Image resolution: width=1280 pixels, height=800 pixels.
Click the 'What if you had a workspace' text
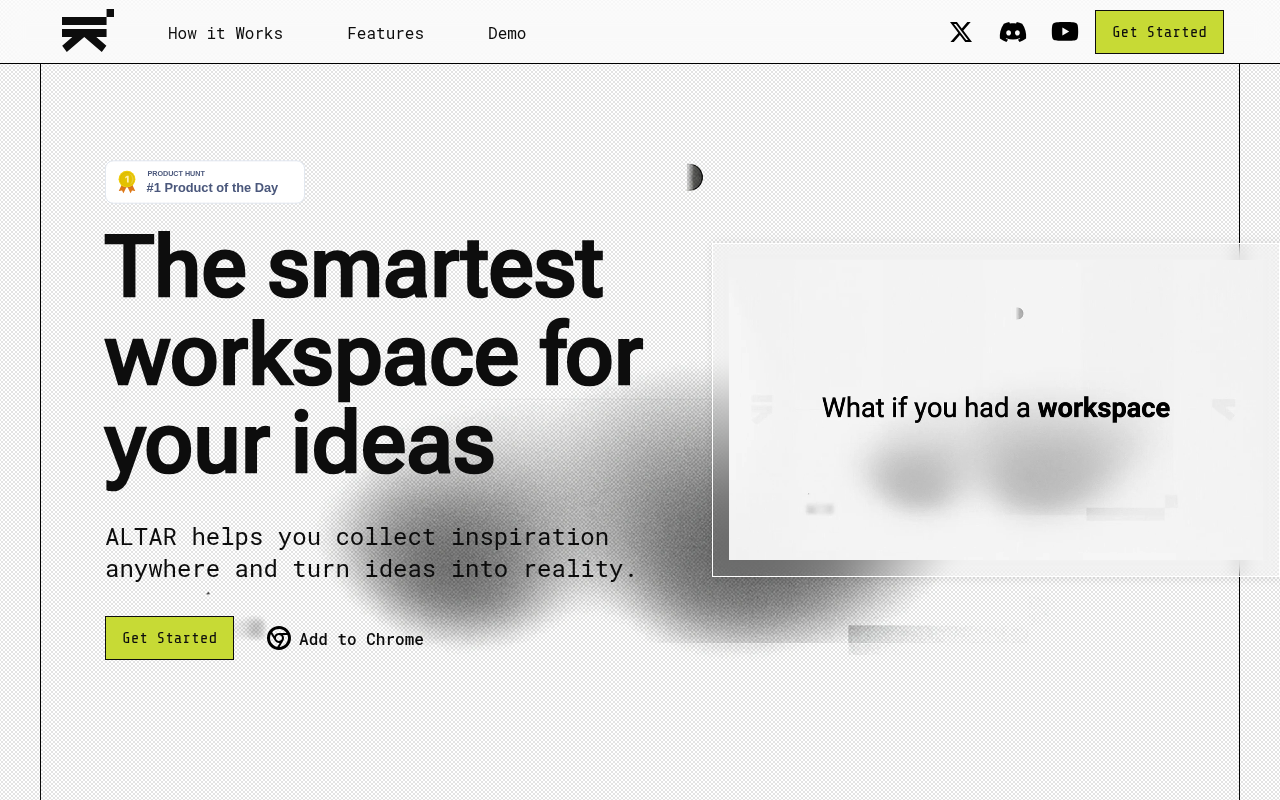pos(996,407)
